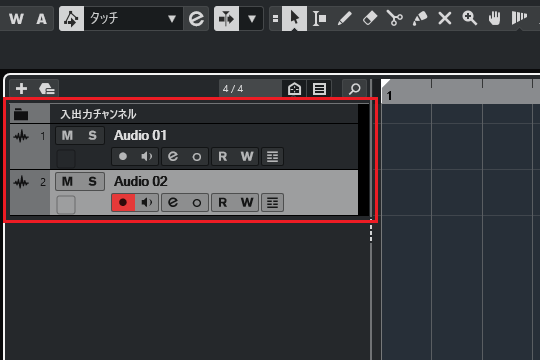Viewport: 540px width, 360px height.
Task: Select the Draw pencil tool
Action: [344, 18]
